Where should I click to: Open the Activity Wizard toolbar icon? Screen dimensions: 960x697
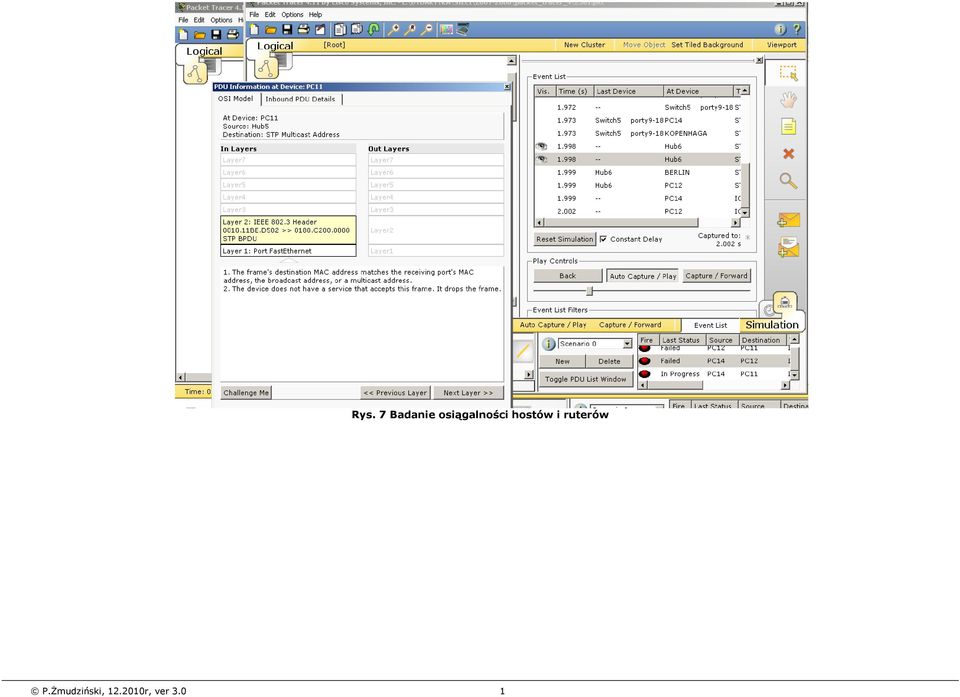point(320,29)
